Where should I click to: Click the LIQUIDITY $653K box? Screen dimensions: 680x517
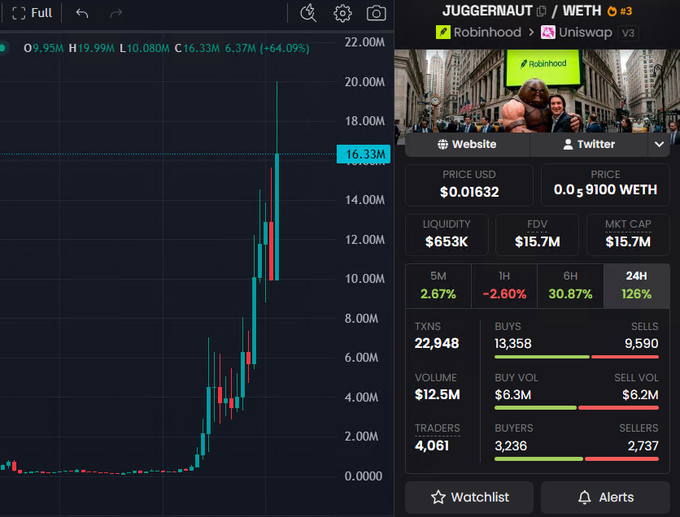[447, 235]
